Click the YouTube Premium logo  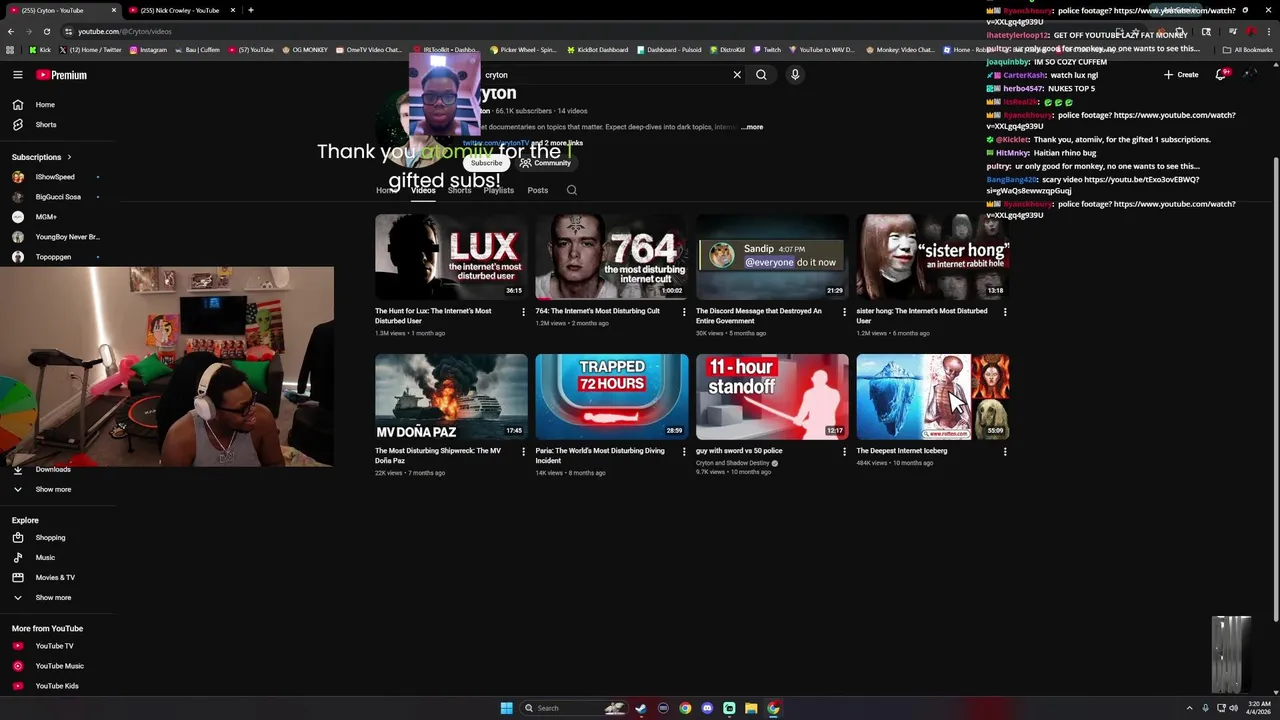(62, 75)
